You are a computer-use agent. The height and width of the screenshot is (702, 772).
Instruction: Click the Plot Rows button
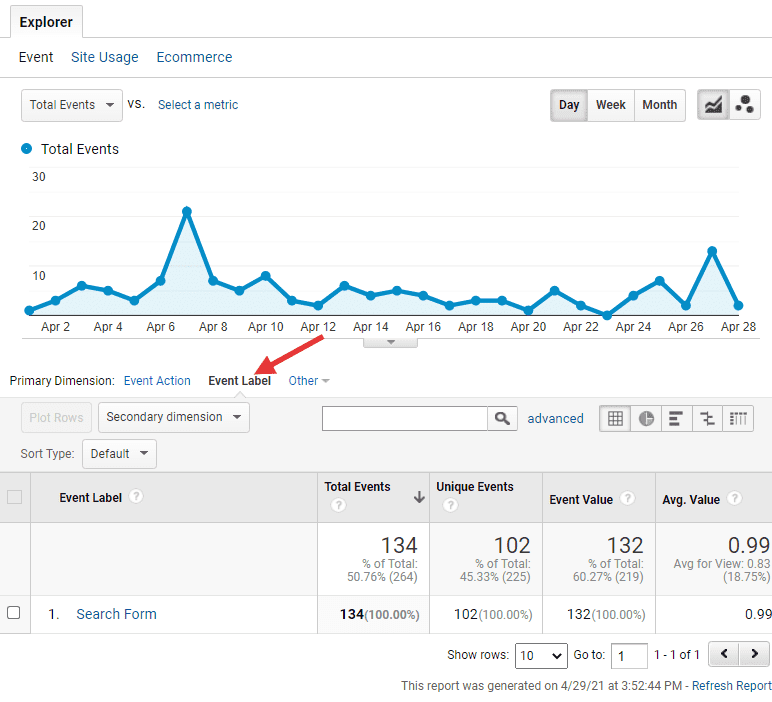[x=56, y=417]
